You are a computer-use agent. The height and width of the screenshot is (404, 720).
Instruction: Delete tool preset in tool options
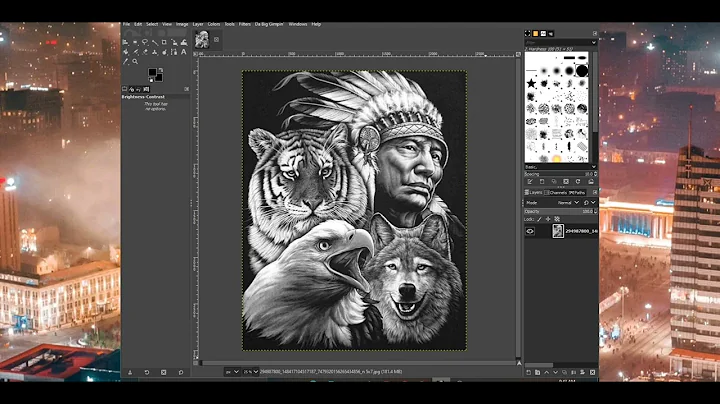click(x=163, y=372)
